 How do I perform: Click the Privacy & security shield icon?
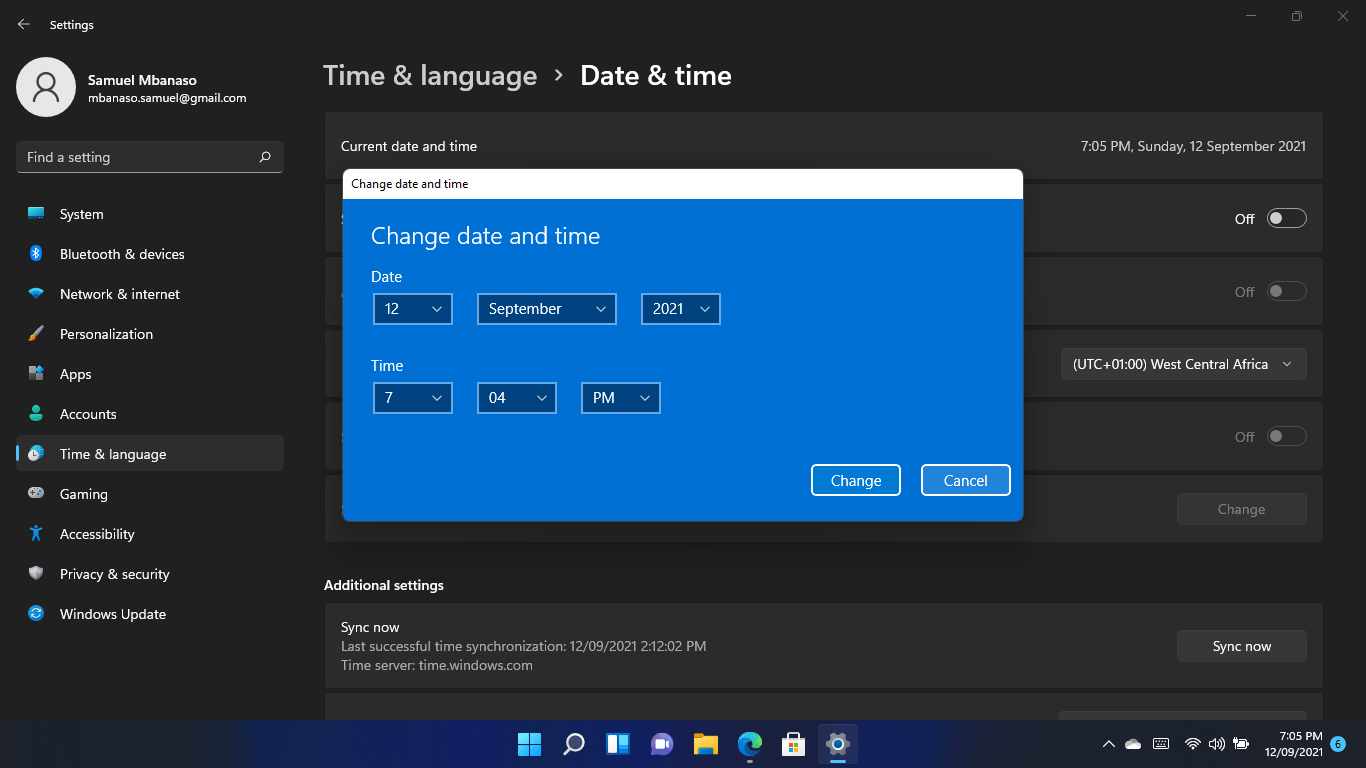click(36, 574)
